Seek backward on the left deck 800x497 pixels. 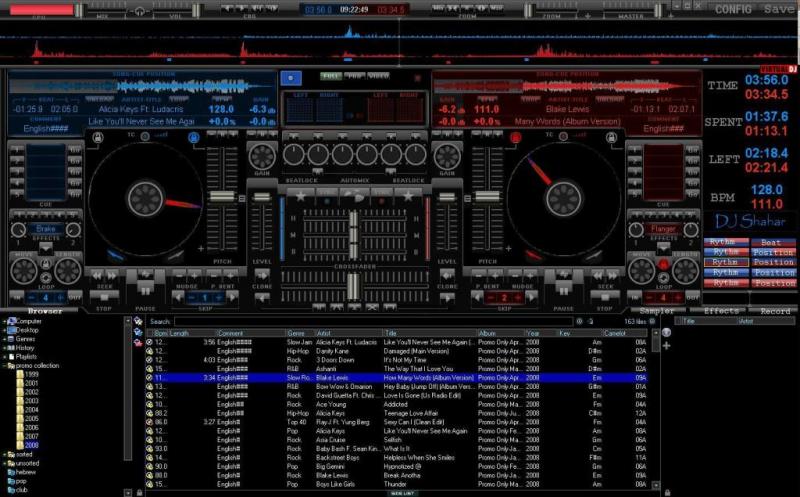pos(96,276)
